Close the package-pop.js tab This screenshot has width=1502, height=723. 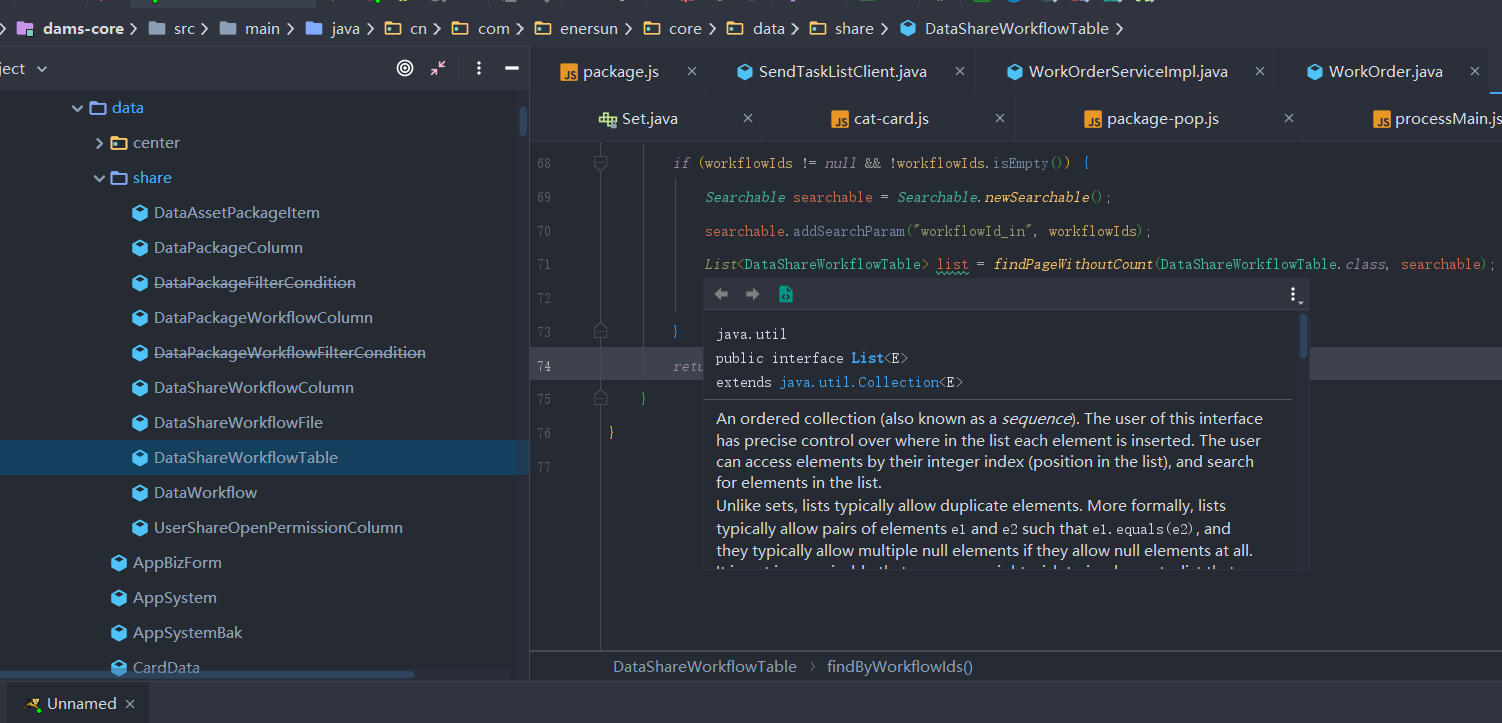tap(1289, 118)
